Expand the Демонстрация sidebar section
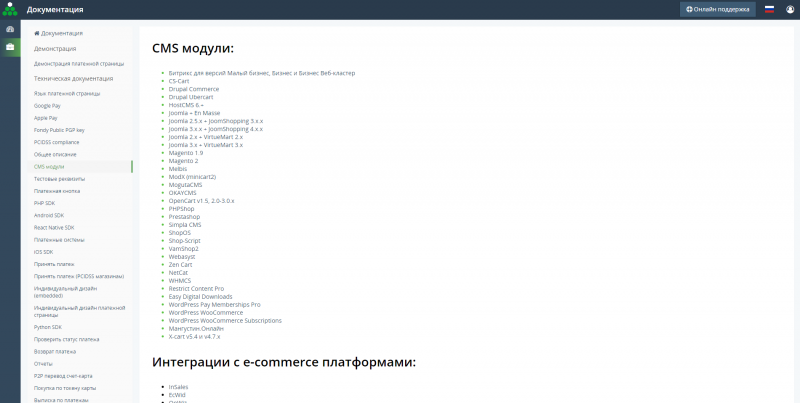 (x=55, y=48)
